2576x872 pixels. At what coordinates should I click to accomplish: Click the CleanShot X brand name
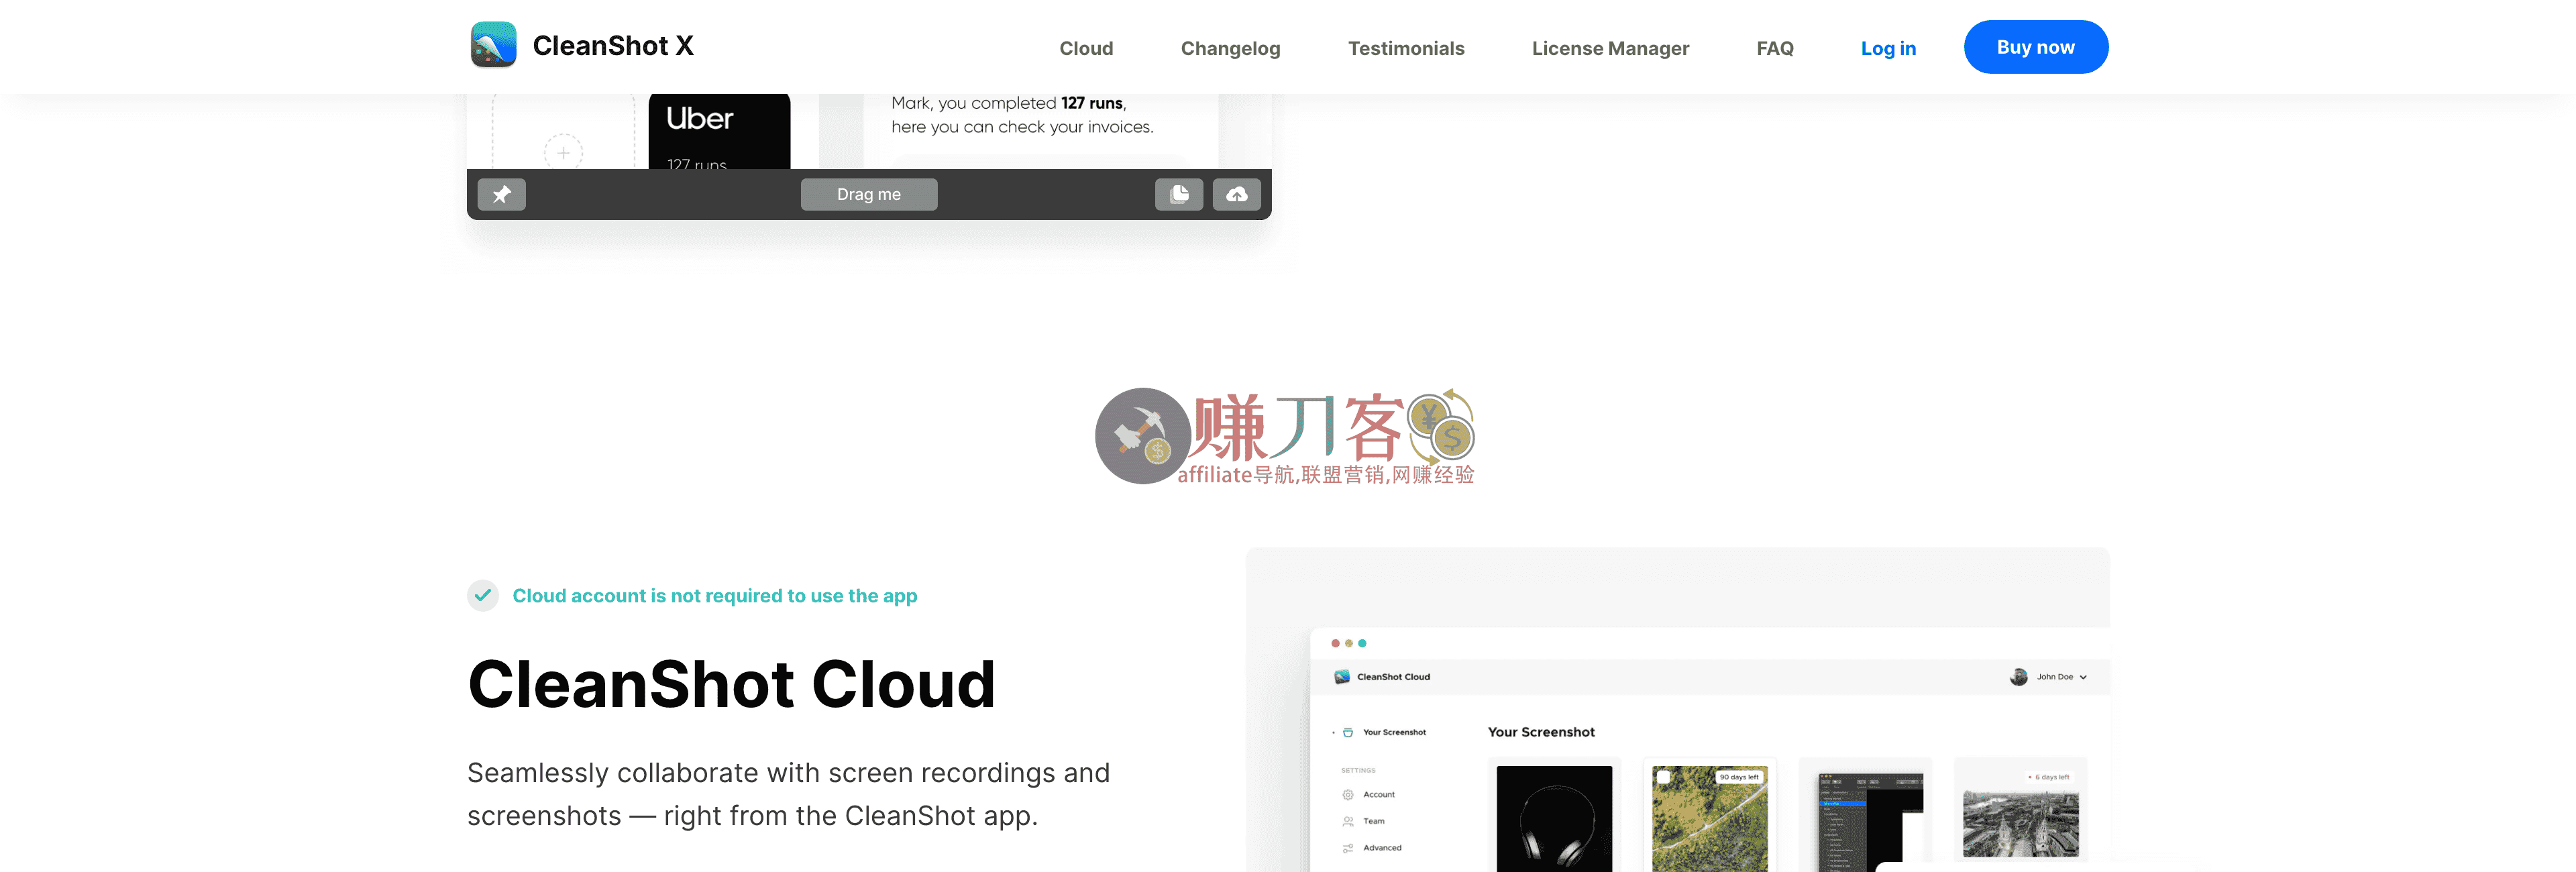pos(613,46)
